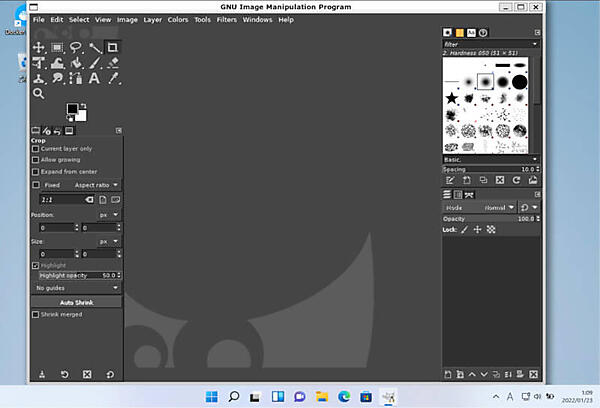The height and width of the screenshot is (408, 600).
Task: Expand the No guides dropdown
Action: 77,287
